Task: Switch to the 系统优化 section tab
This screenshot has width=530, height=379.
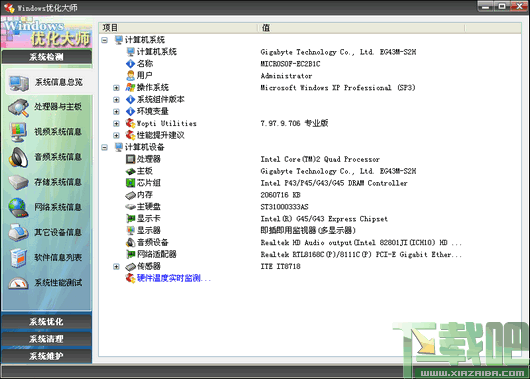Action: (47, 322)
